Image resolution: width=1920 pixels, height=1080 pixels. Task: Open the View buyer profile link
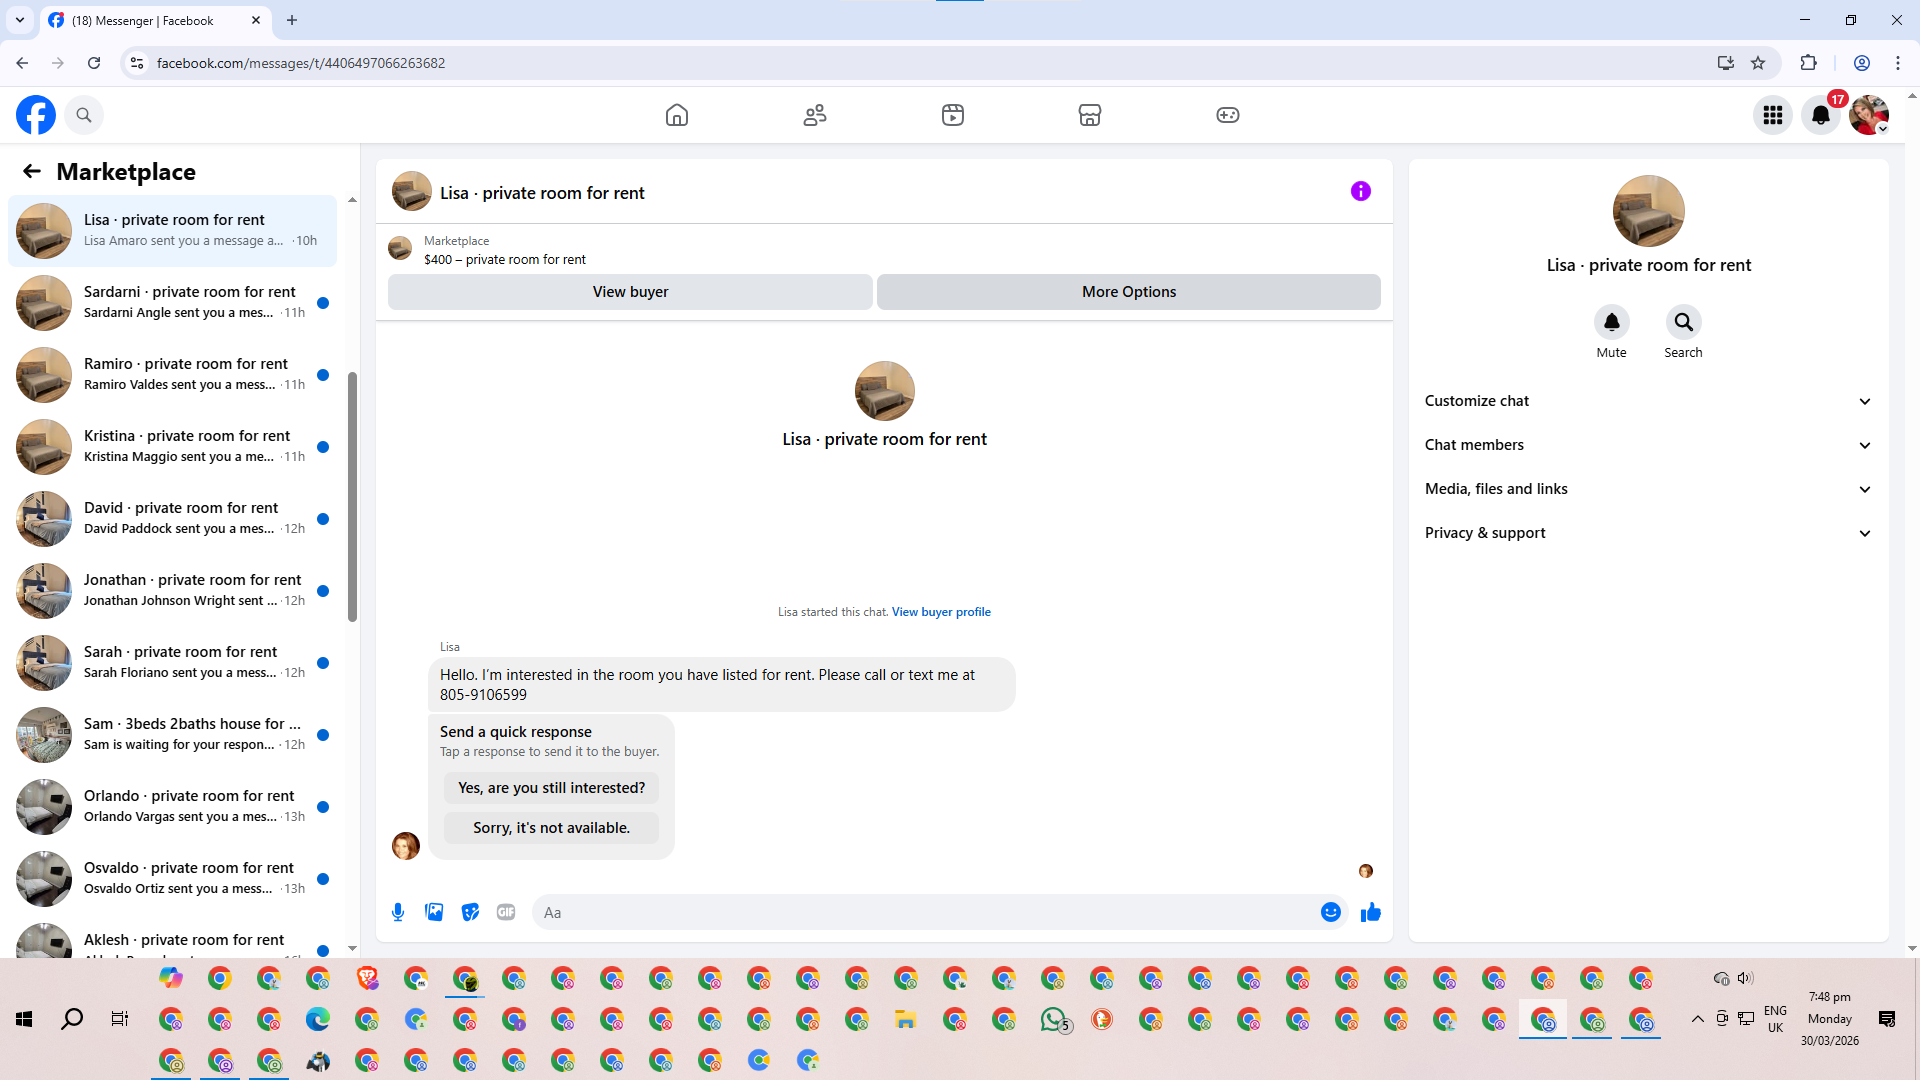[940, 612]
